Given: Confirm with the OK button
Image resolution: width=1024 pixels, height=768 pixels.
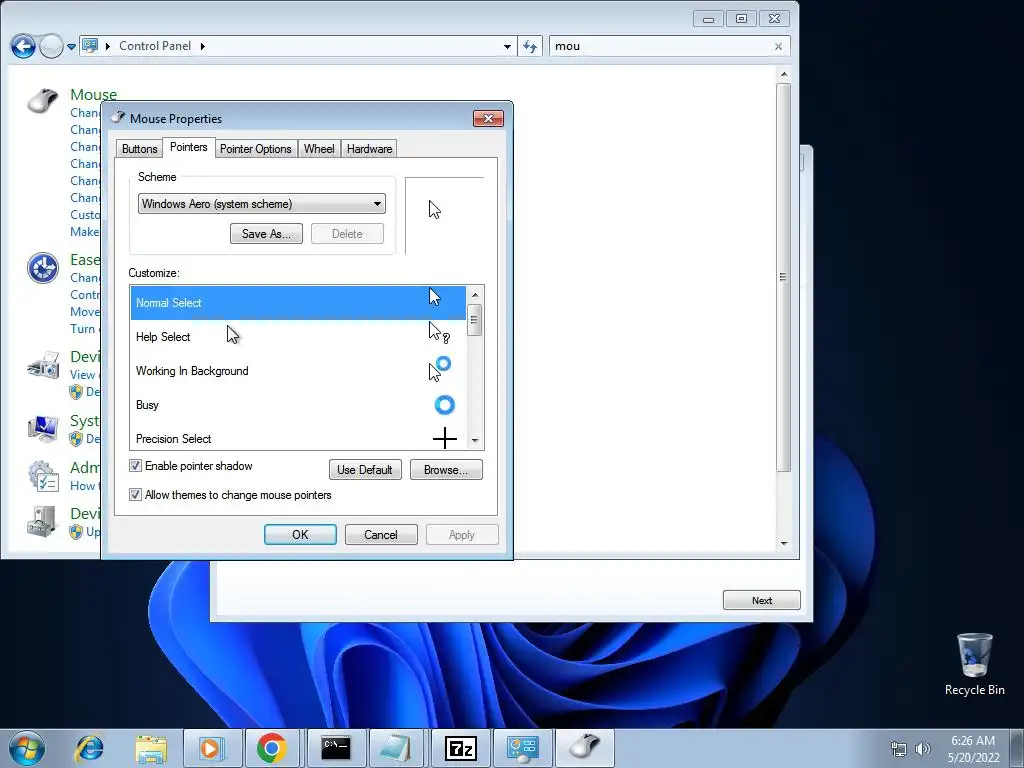Looking at the screenshot, I should (300, 535).
